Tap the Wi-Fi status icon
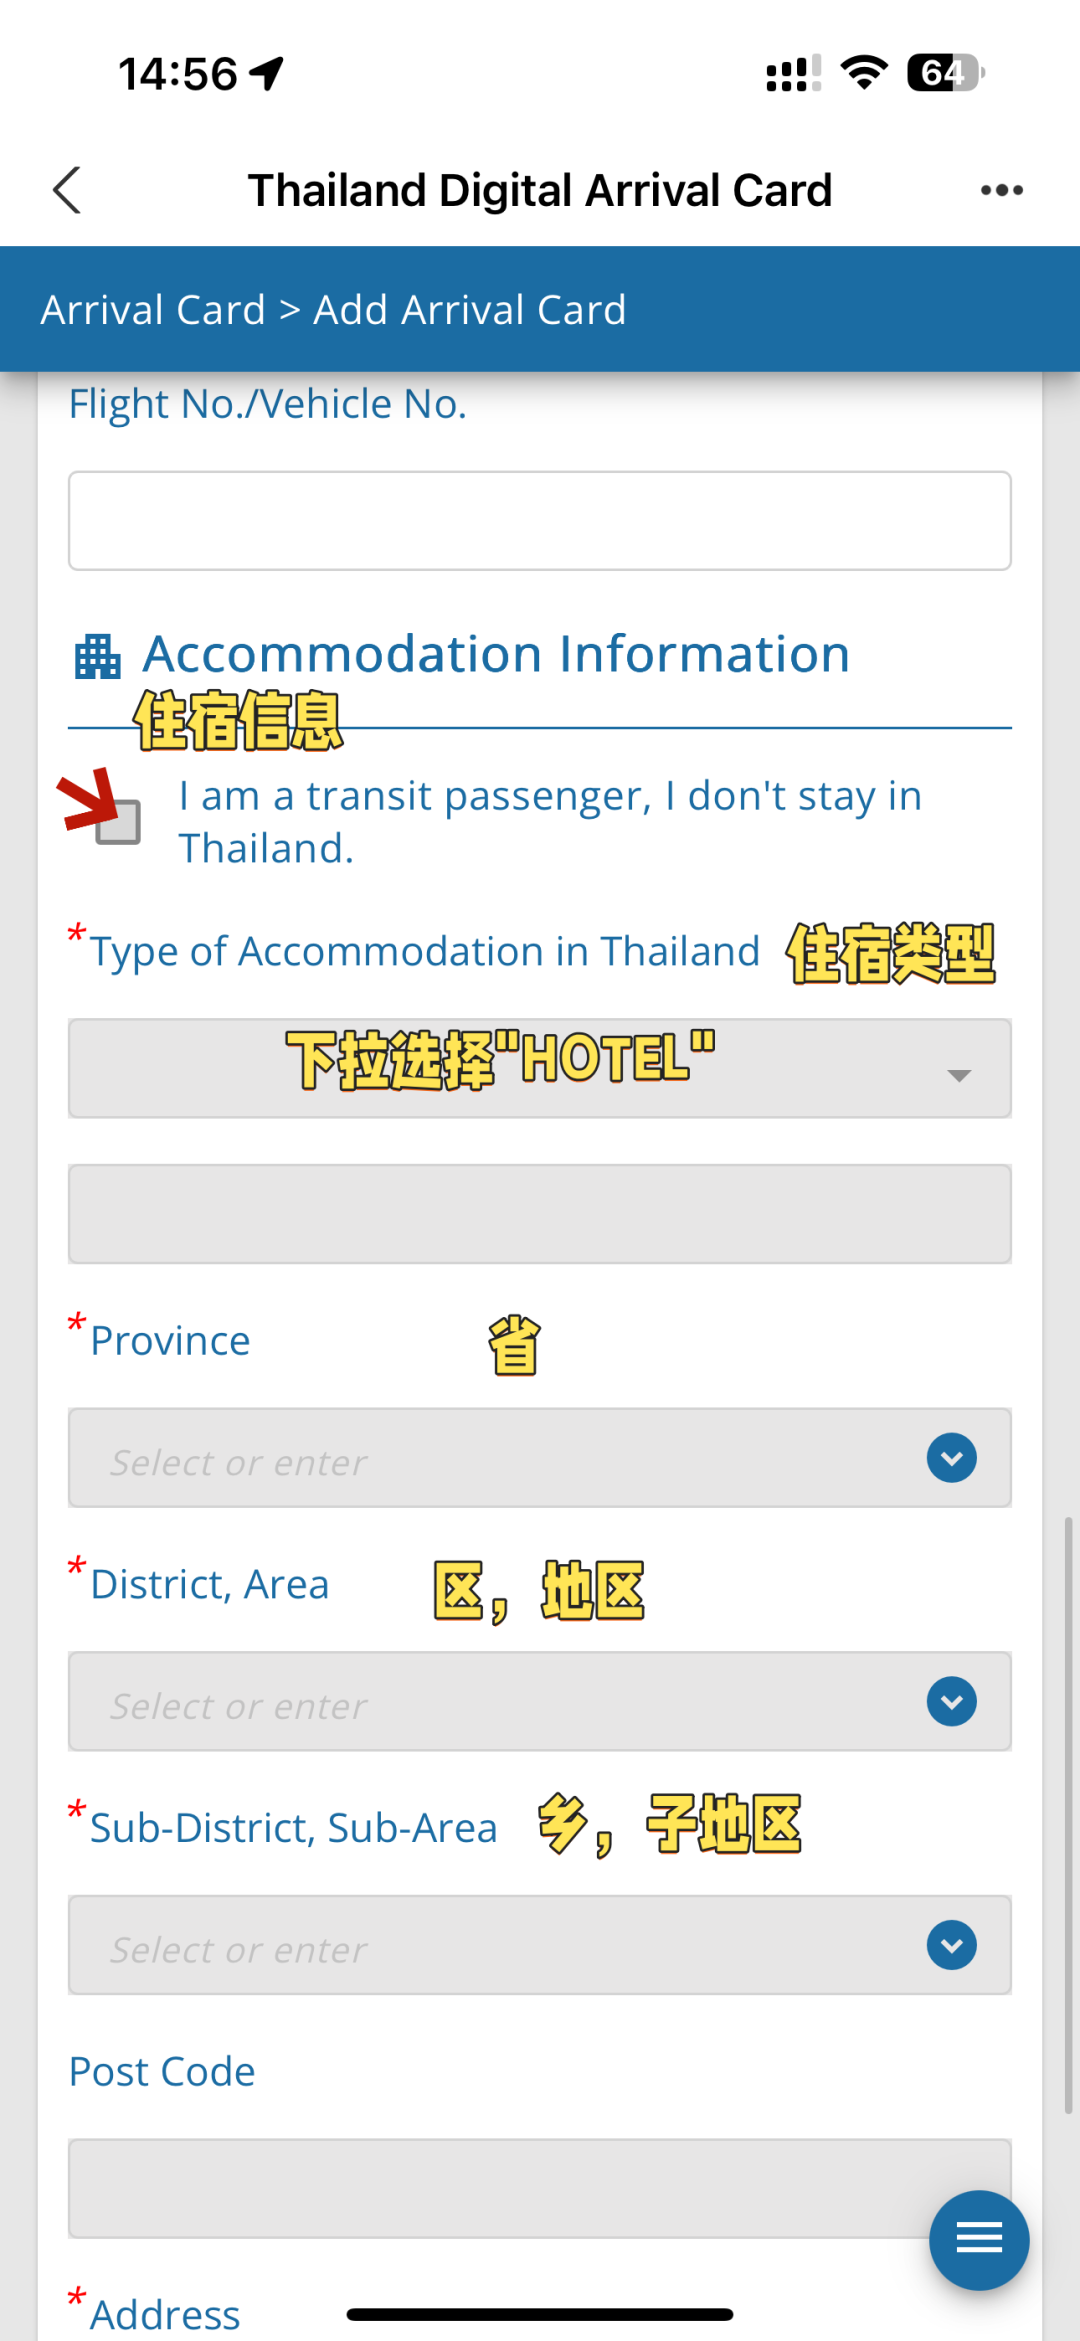Viewport: 1080px width, 2341px height. (x=864, y=73)
